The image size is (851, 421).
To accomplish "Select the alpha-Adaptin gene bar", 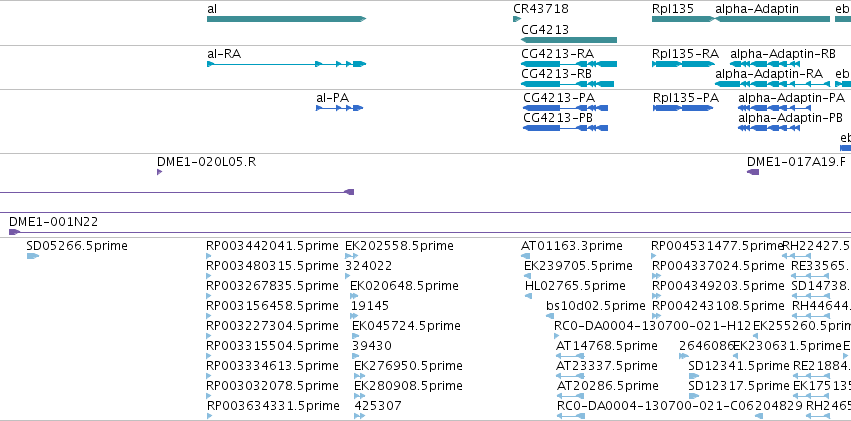I will click(773, 19).
